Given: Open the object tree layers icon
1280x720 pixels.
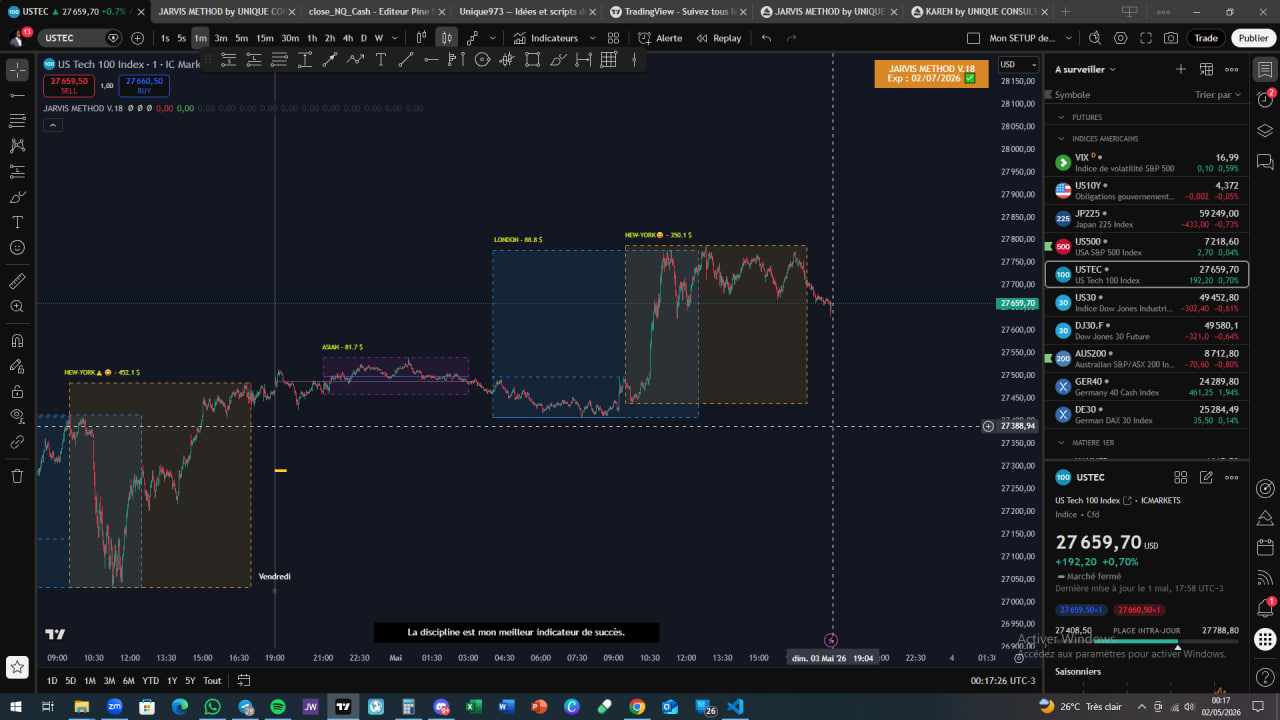Looking at the screenshot, I should pyautogui.click(x=1265, y=130).
